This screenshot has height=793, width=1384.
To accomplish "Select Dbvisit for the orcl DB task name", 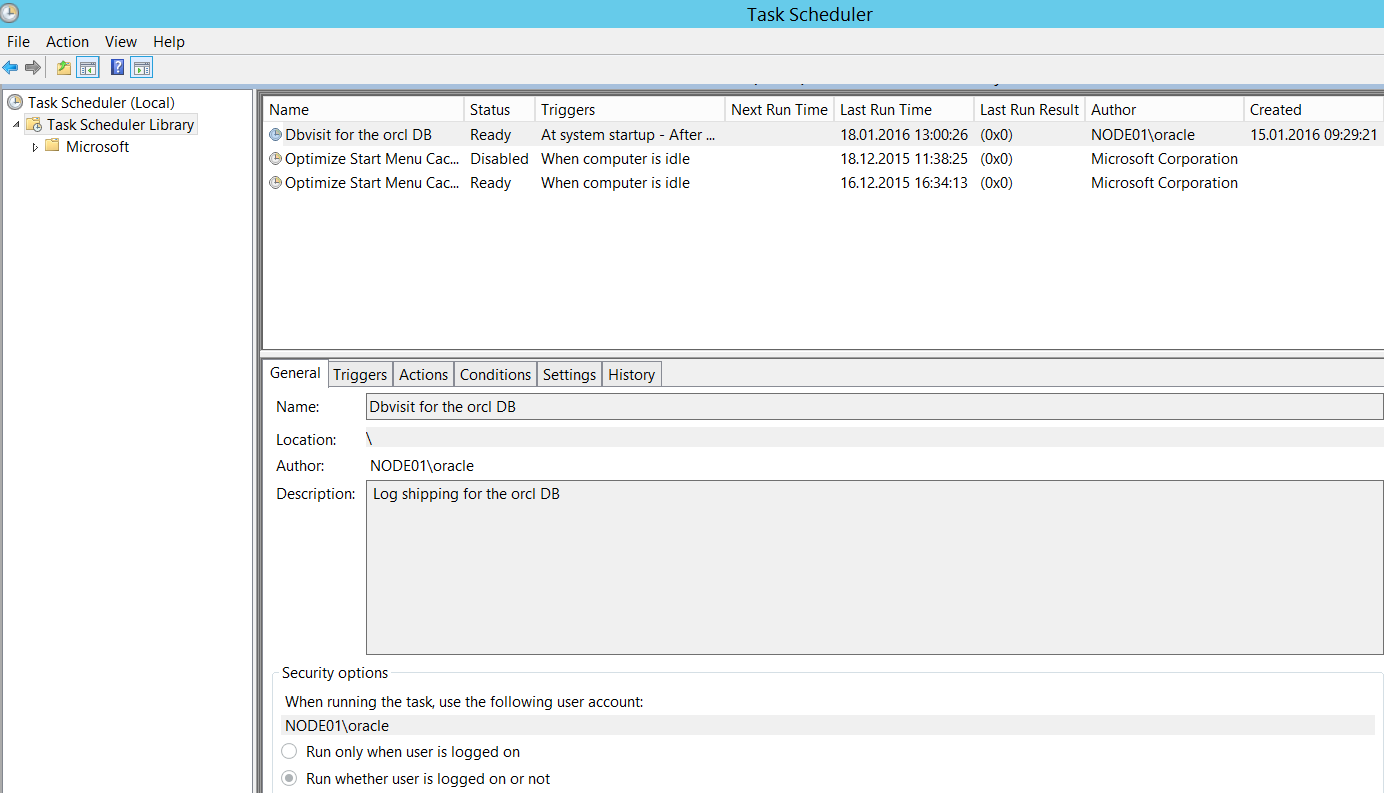I will point(358,134).
